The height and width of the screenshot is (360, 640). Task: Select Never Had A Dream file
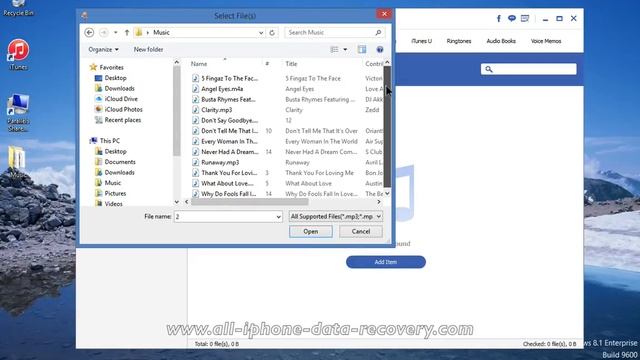pos(229,152)
